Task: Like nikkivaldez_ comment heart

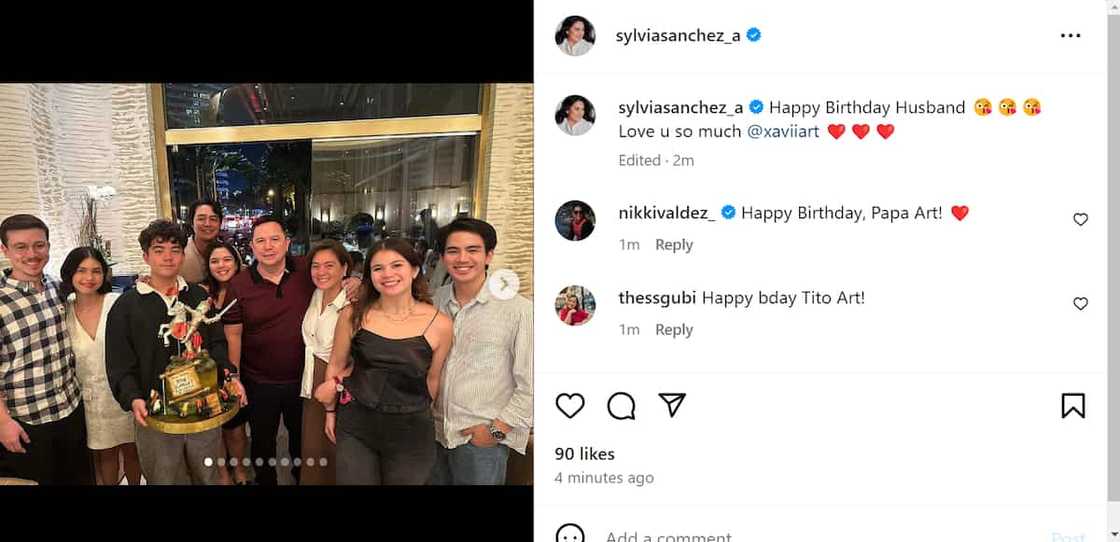Action: point(1080,219)
